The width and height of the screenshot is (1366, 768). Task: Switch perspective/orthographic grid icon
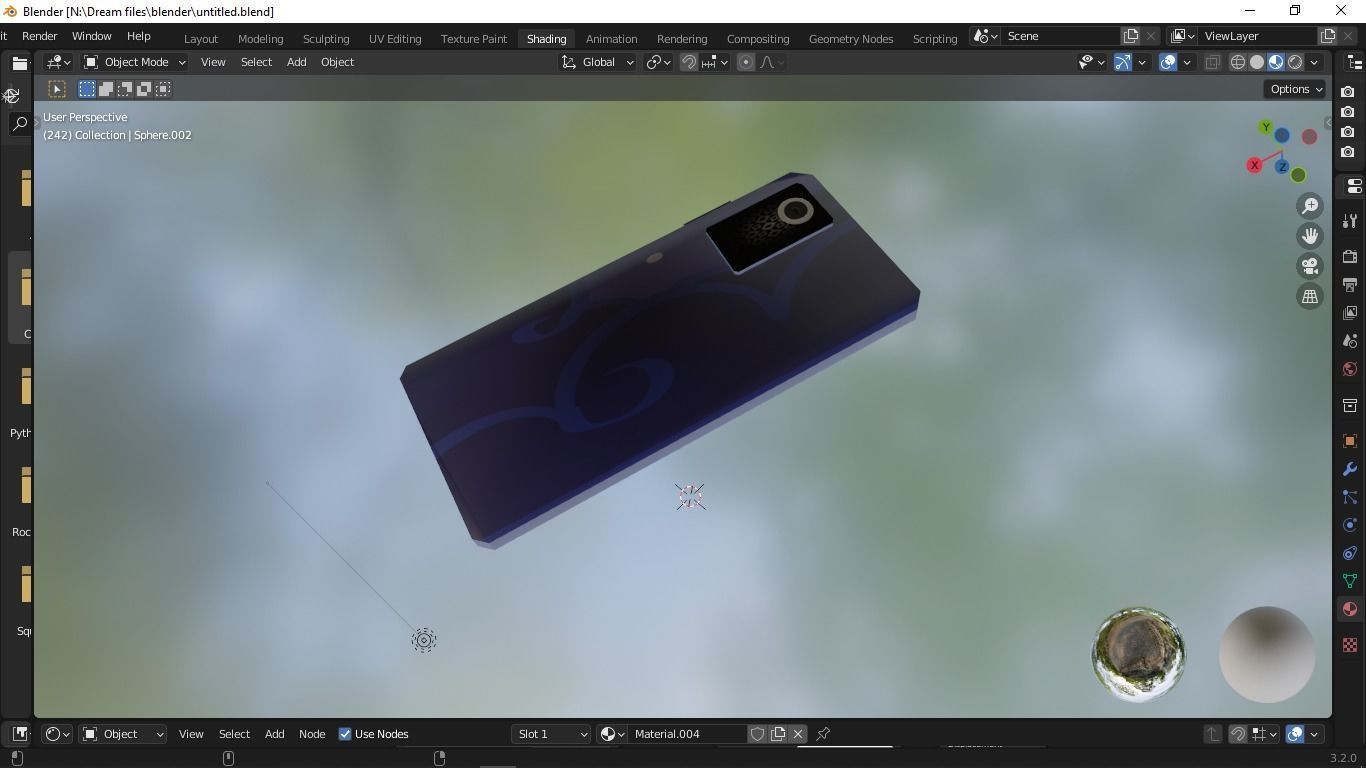[1310, 296]
